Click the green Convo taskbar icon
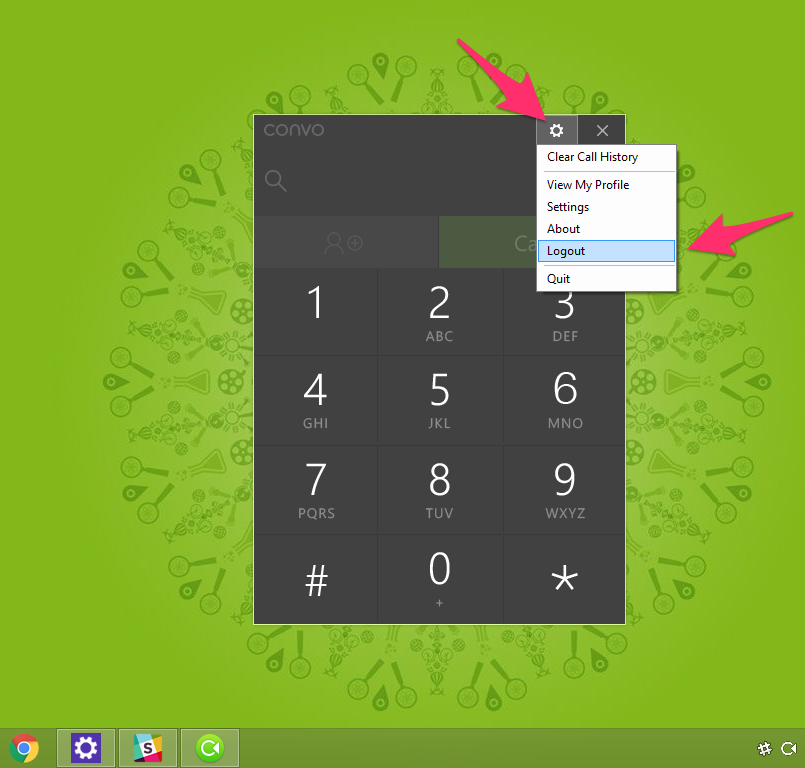This screenshot has height=768, width=805. pyautogui.click(x=209, y=748)
